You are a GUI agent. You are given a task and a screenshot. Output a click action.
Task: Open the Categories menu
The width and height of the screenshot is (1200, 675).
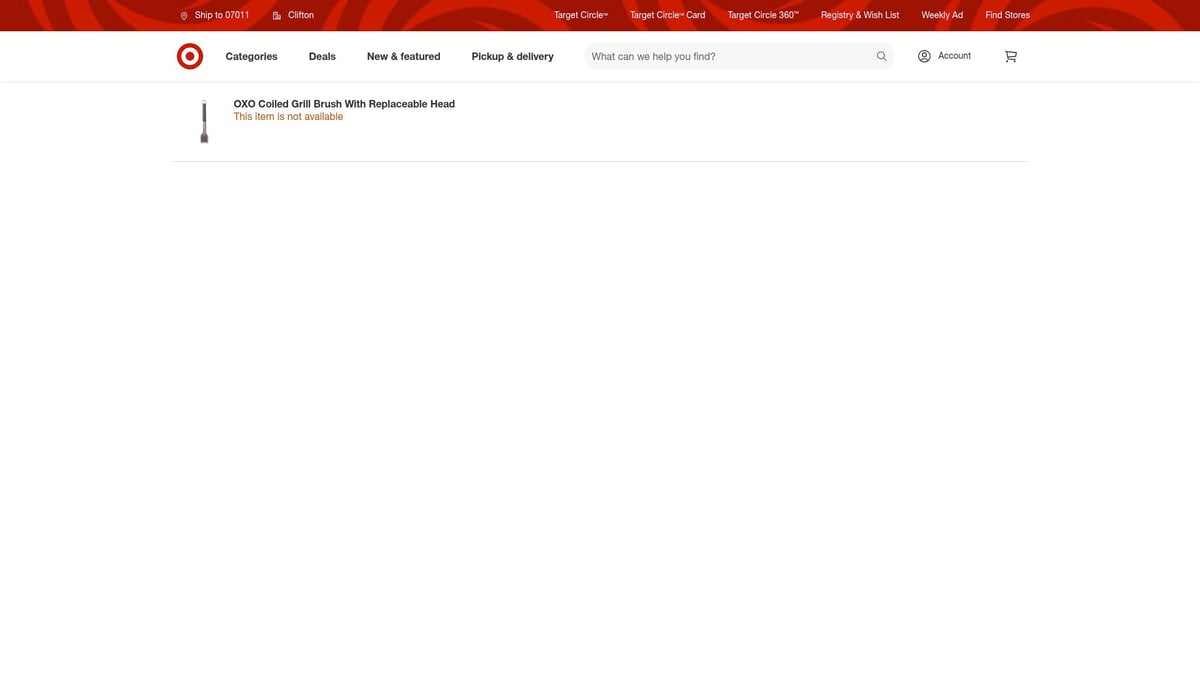click(251, 57)
